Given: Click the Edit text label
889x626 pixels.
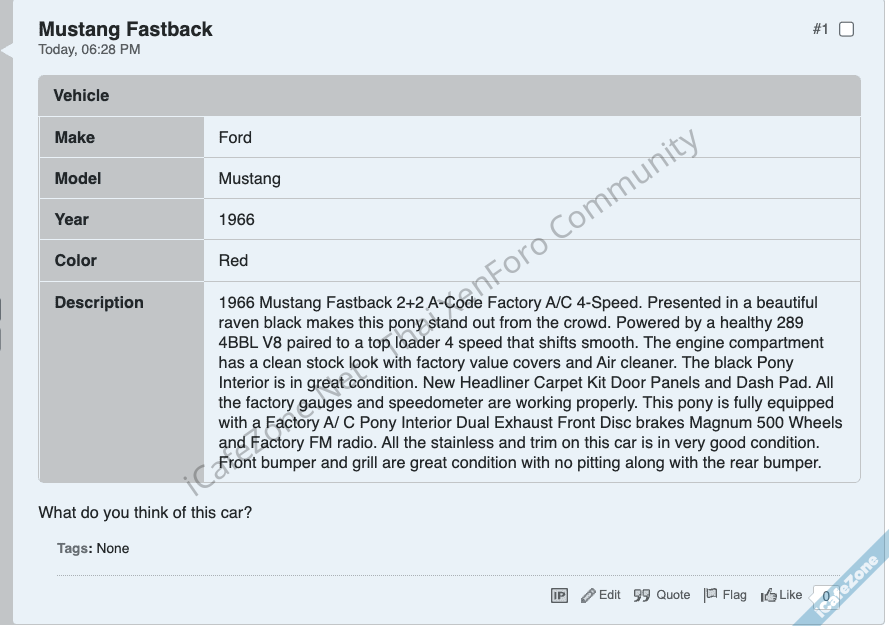Looking at the screenshot, I should [x=610, y=595].
